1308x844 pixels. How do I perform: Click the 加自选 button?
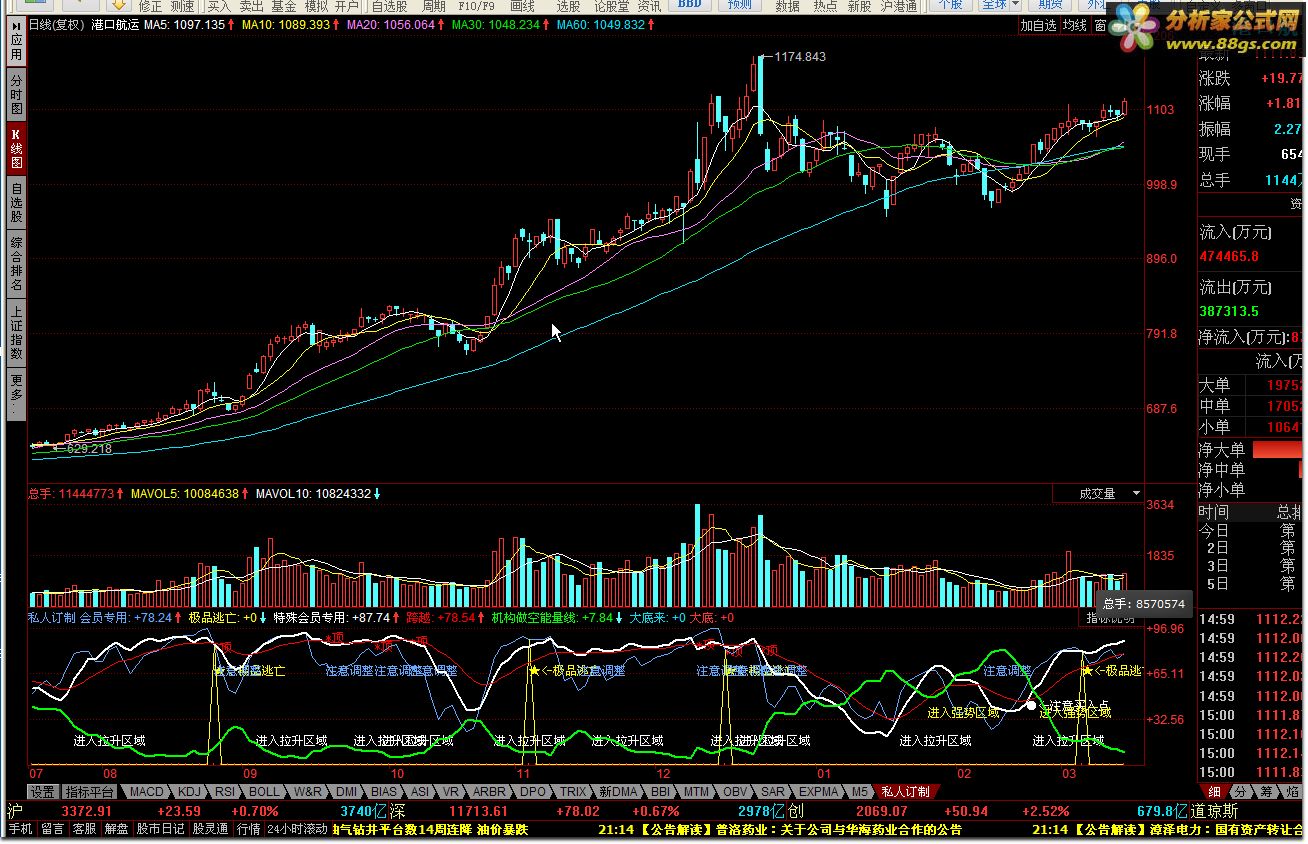1038,25
